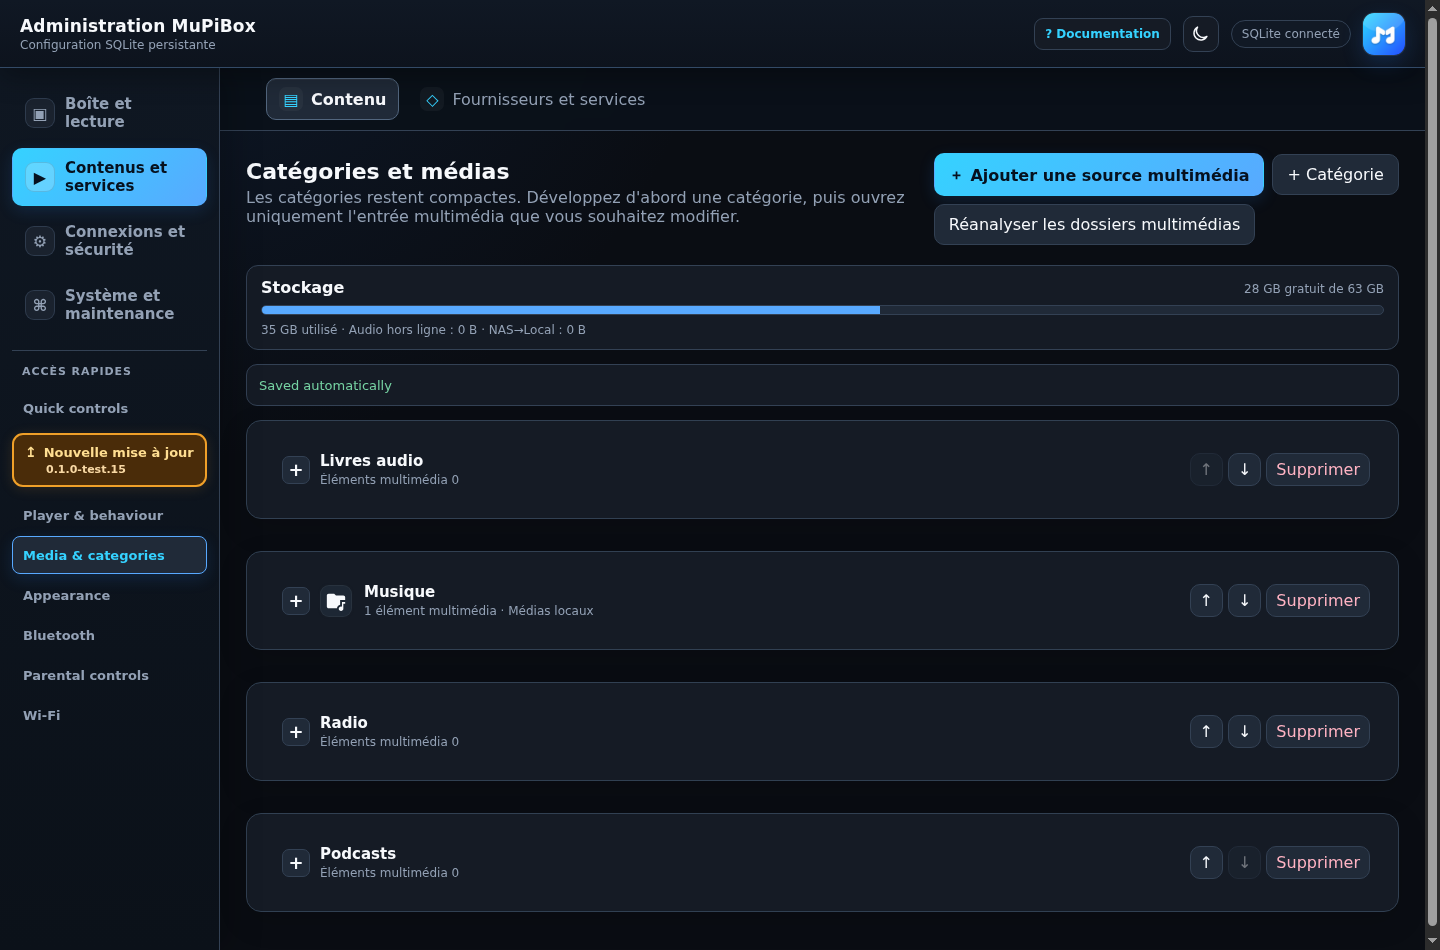Move Podcasts category up

coord(1206,862)
